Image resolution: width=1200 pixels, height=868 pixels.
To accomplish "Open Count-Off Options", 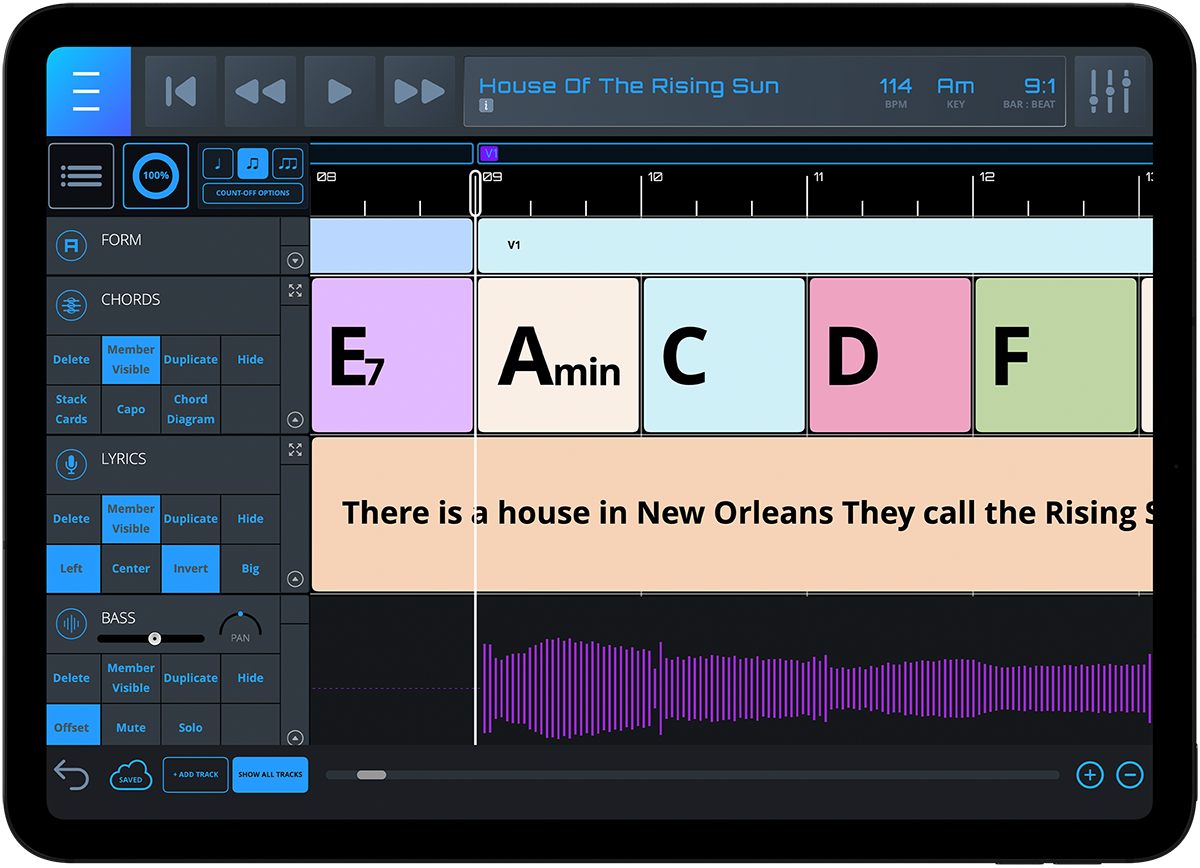I will tap(253, 193).
